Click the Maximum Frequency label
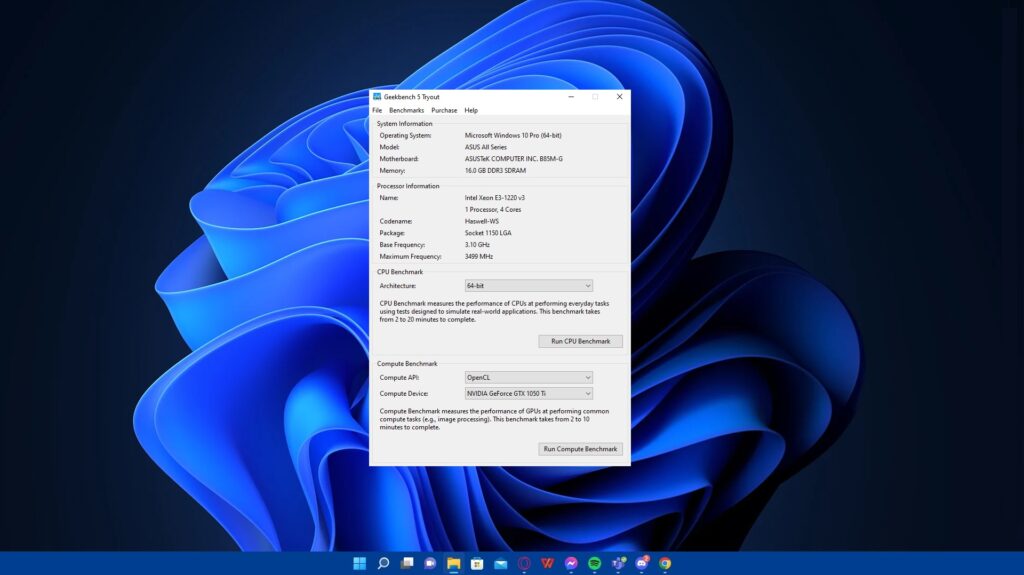1024x575 pixels. (410, 257)
